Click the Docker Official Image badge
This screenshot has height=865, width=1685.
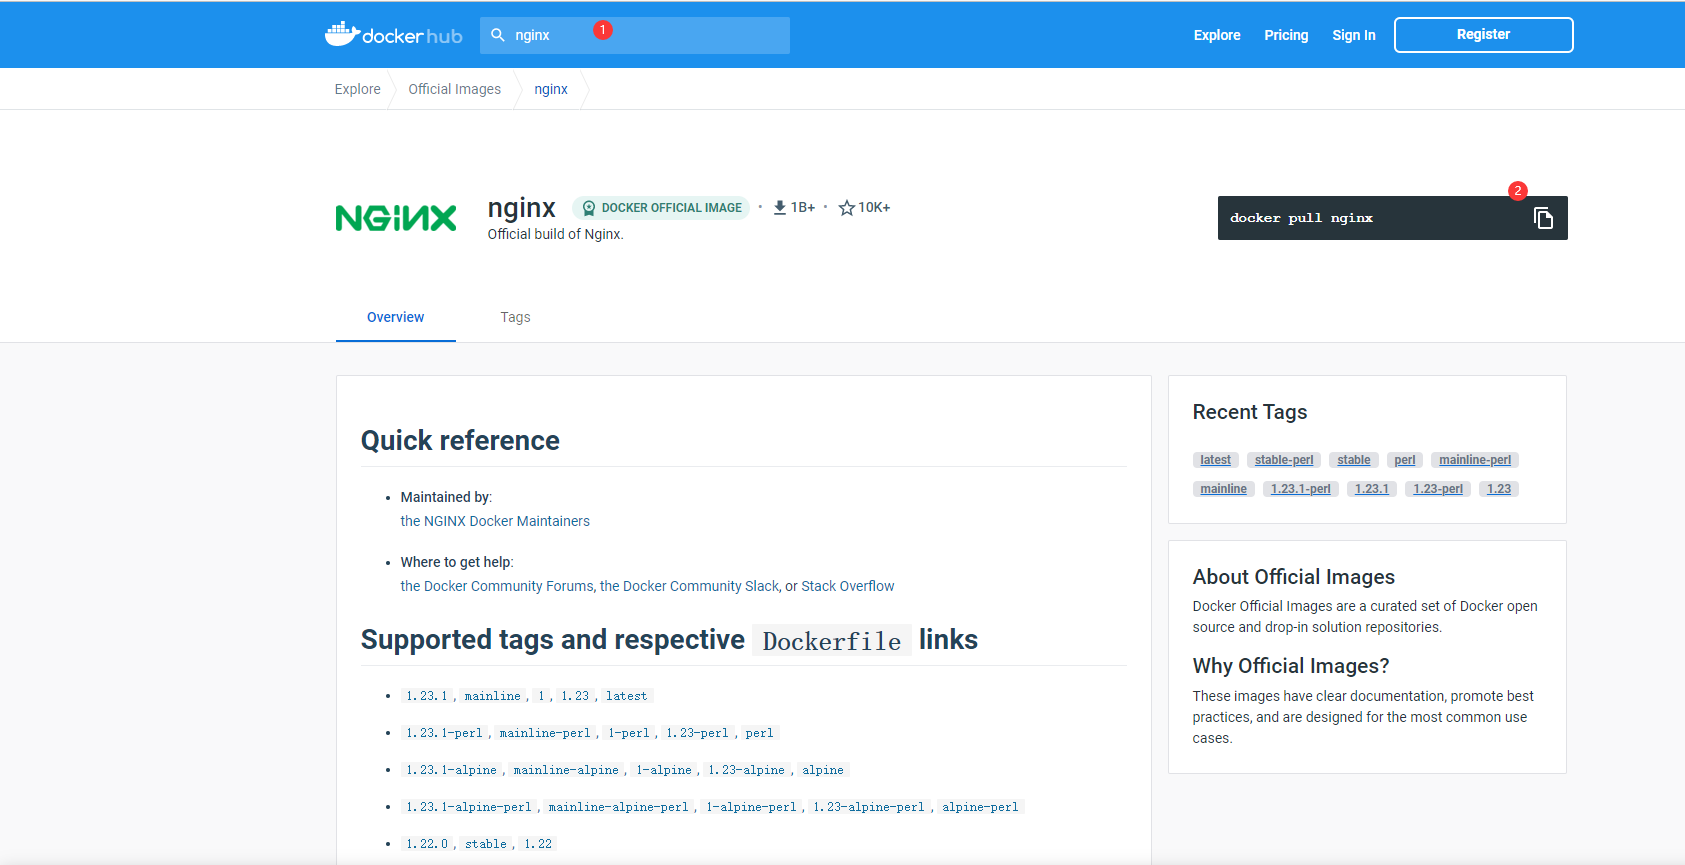pos(661,208)
